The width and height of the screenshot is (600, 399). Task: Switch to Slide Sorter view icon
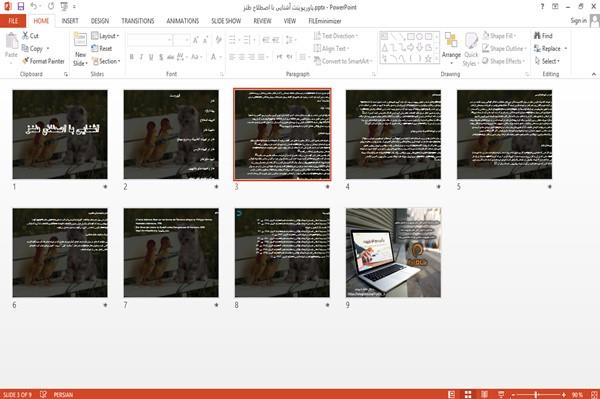(468, 394)
